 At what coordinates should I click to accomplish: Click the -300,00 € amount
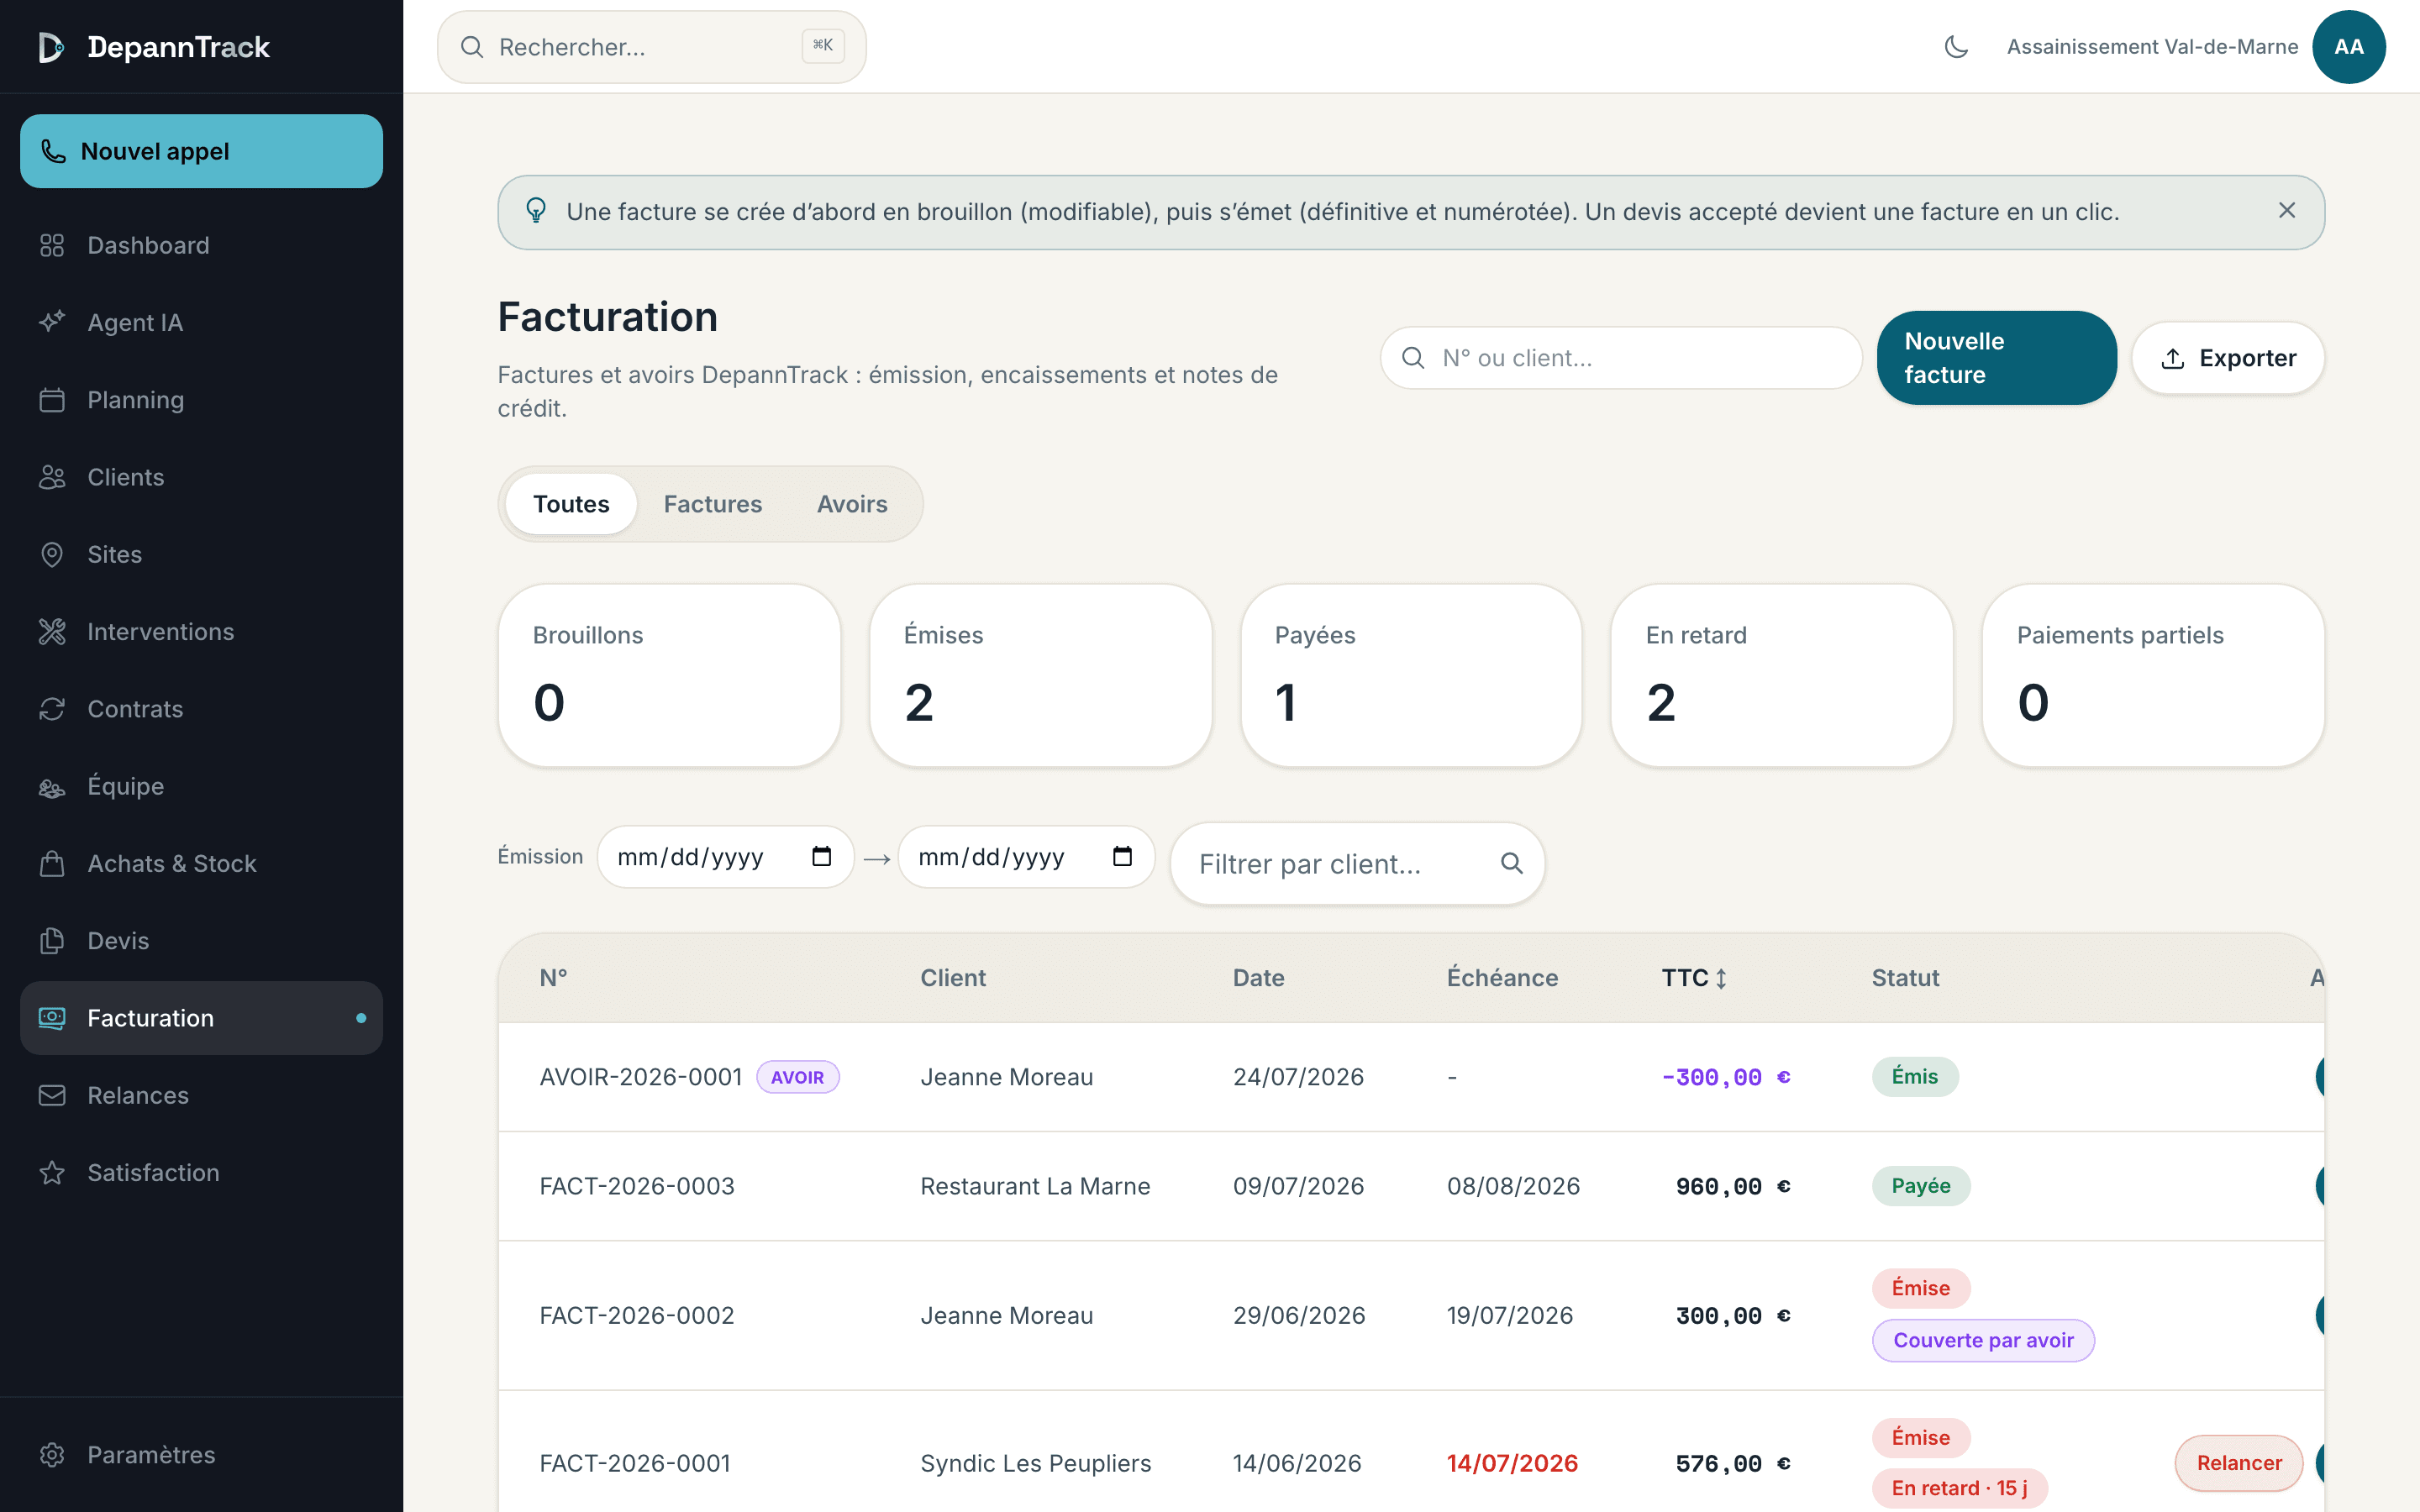pyautogui.click(x=1726, y=1077)
